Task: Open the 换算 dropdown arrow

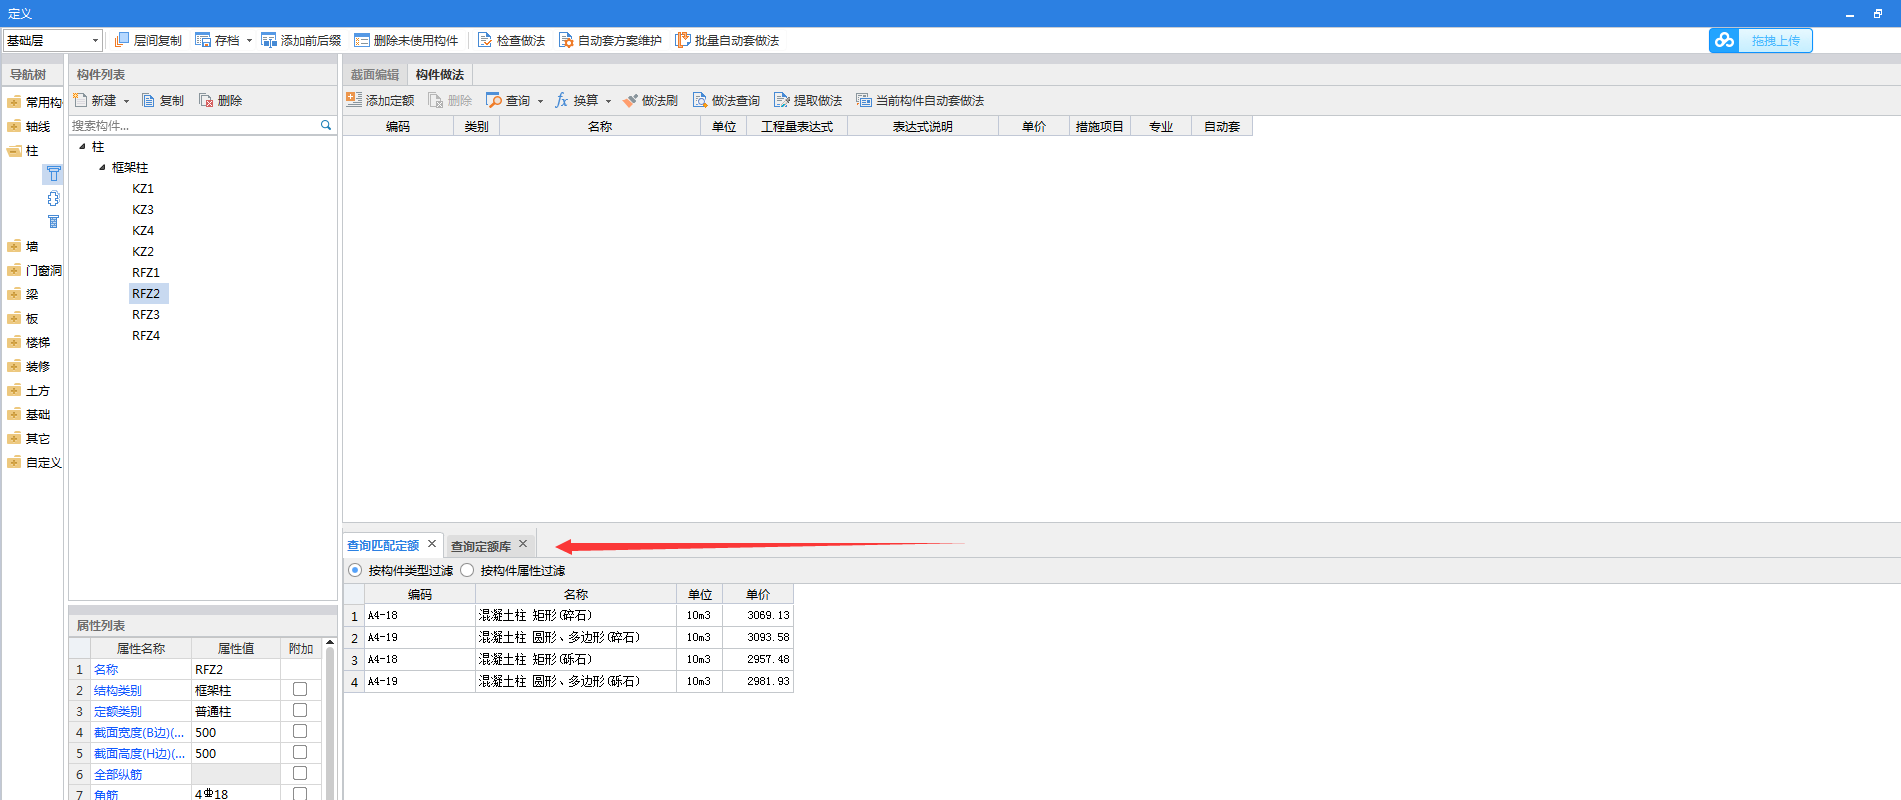Action: pyautogui.click(x=608, y=101)
